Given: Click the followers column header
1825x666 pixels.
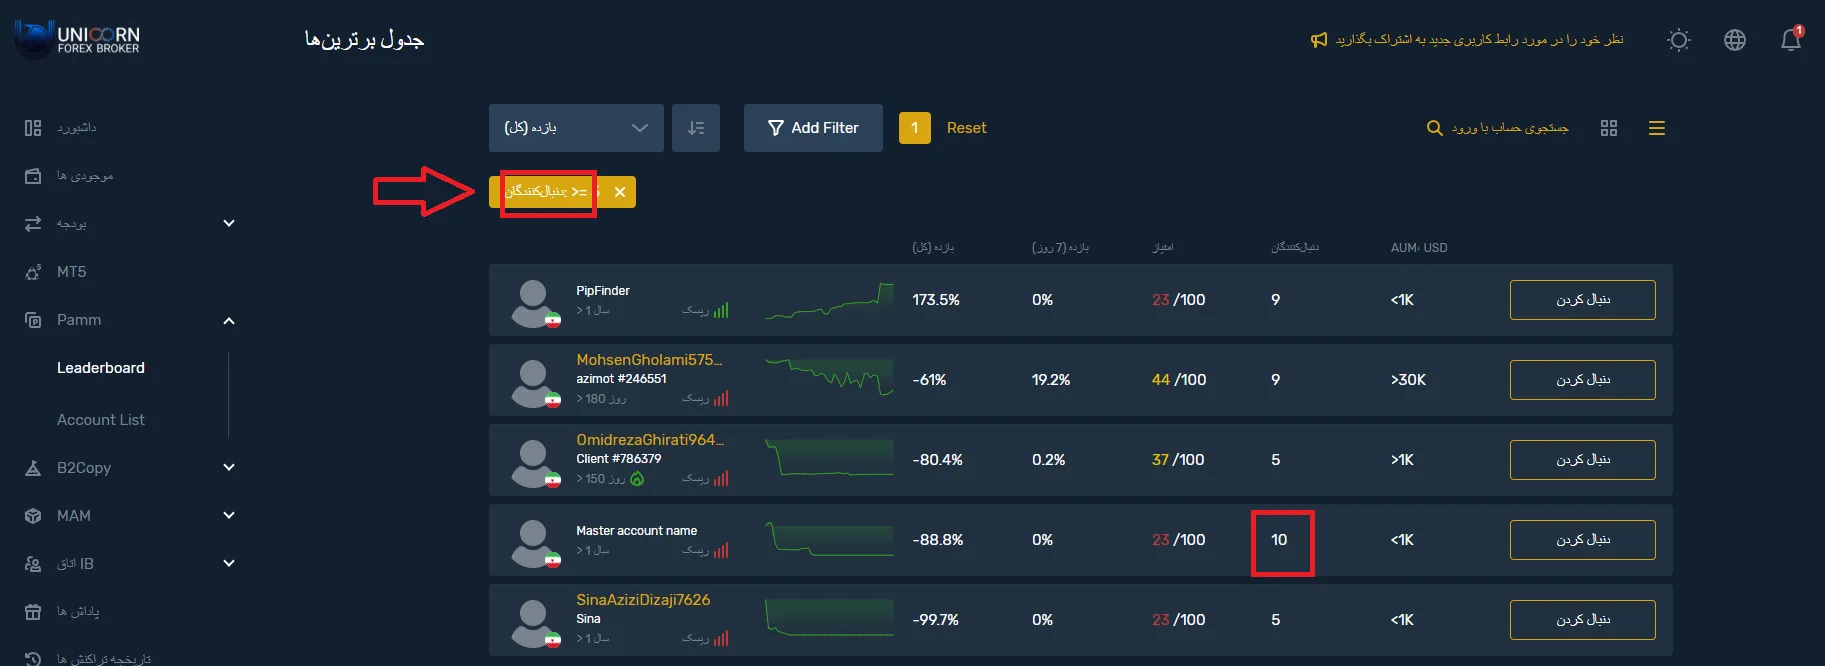Looking at the screenshot, I should click(1295, 248).
